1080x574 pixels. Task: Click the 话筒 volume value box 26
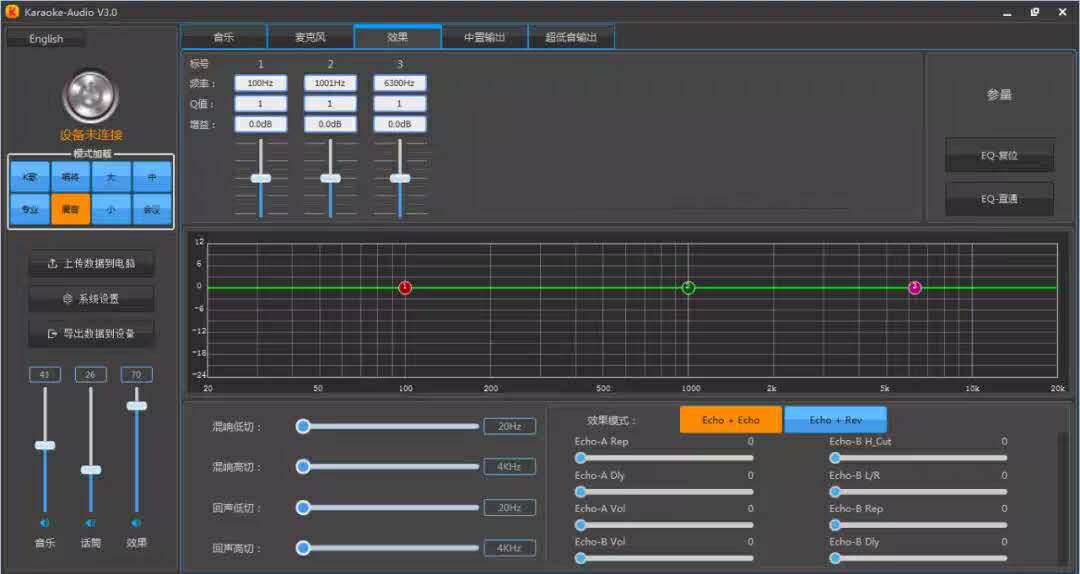(x=90, y=375)
